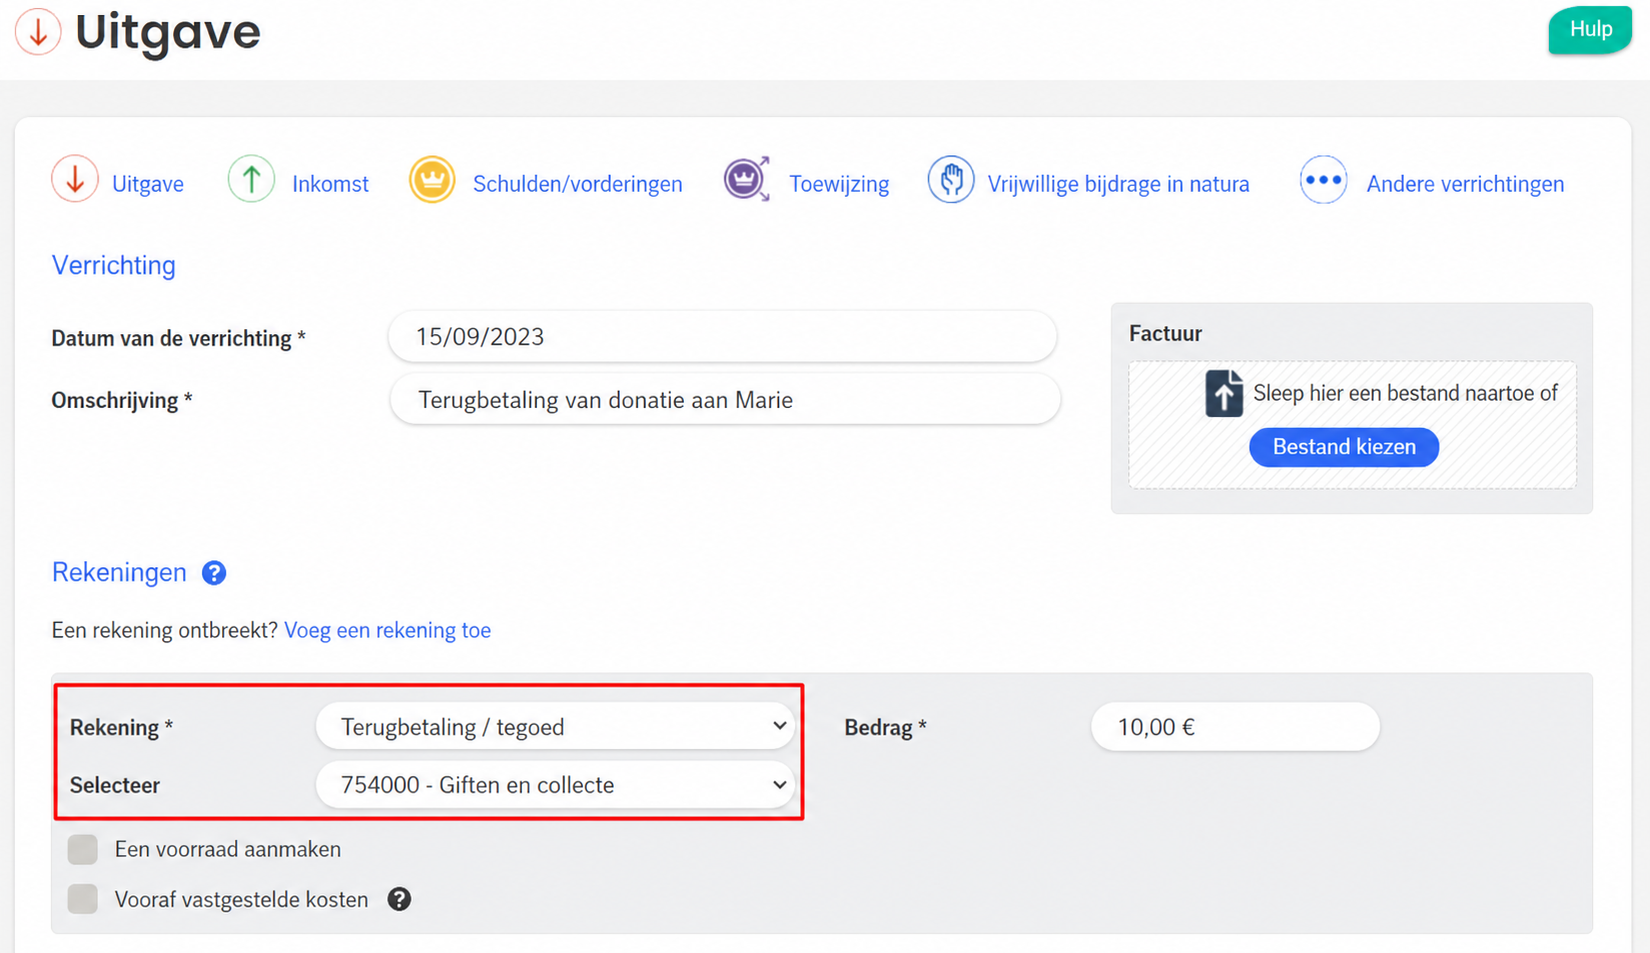
Task: Open the Rekening dropdown showing Terugbetaling / tegoed
Action: coord(556,726)
